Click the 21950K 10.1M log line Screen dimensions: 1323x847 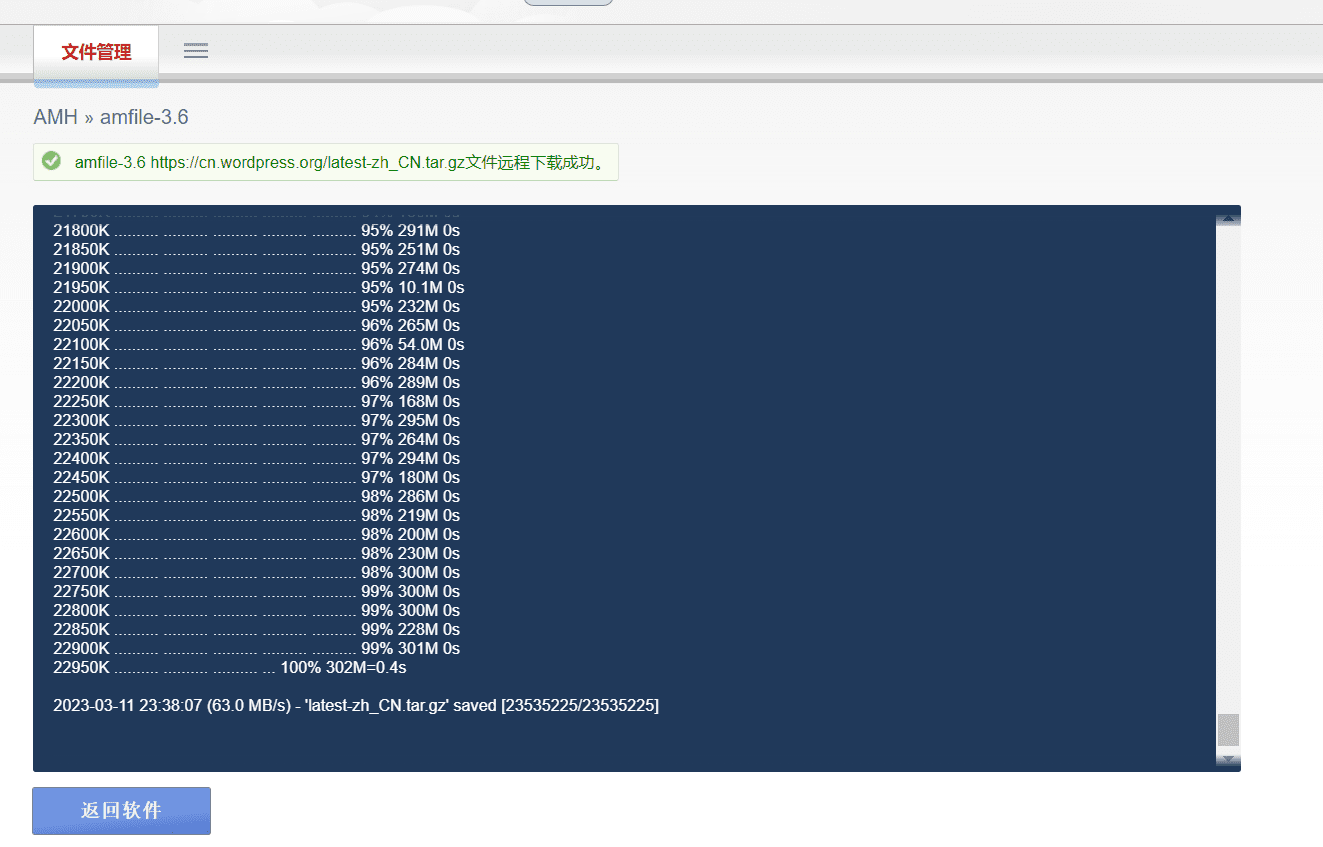(258, 287)
